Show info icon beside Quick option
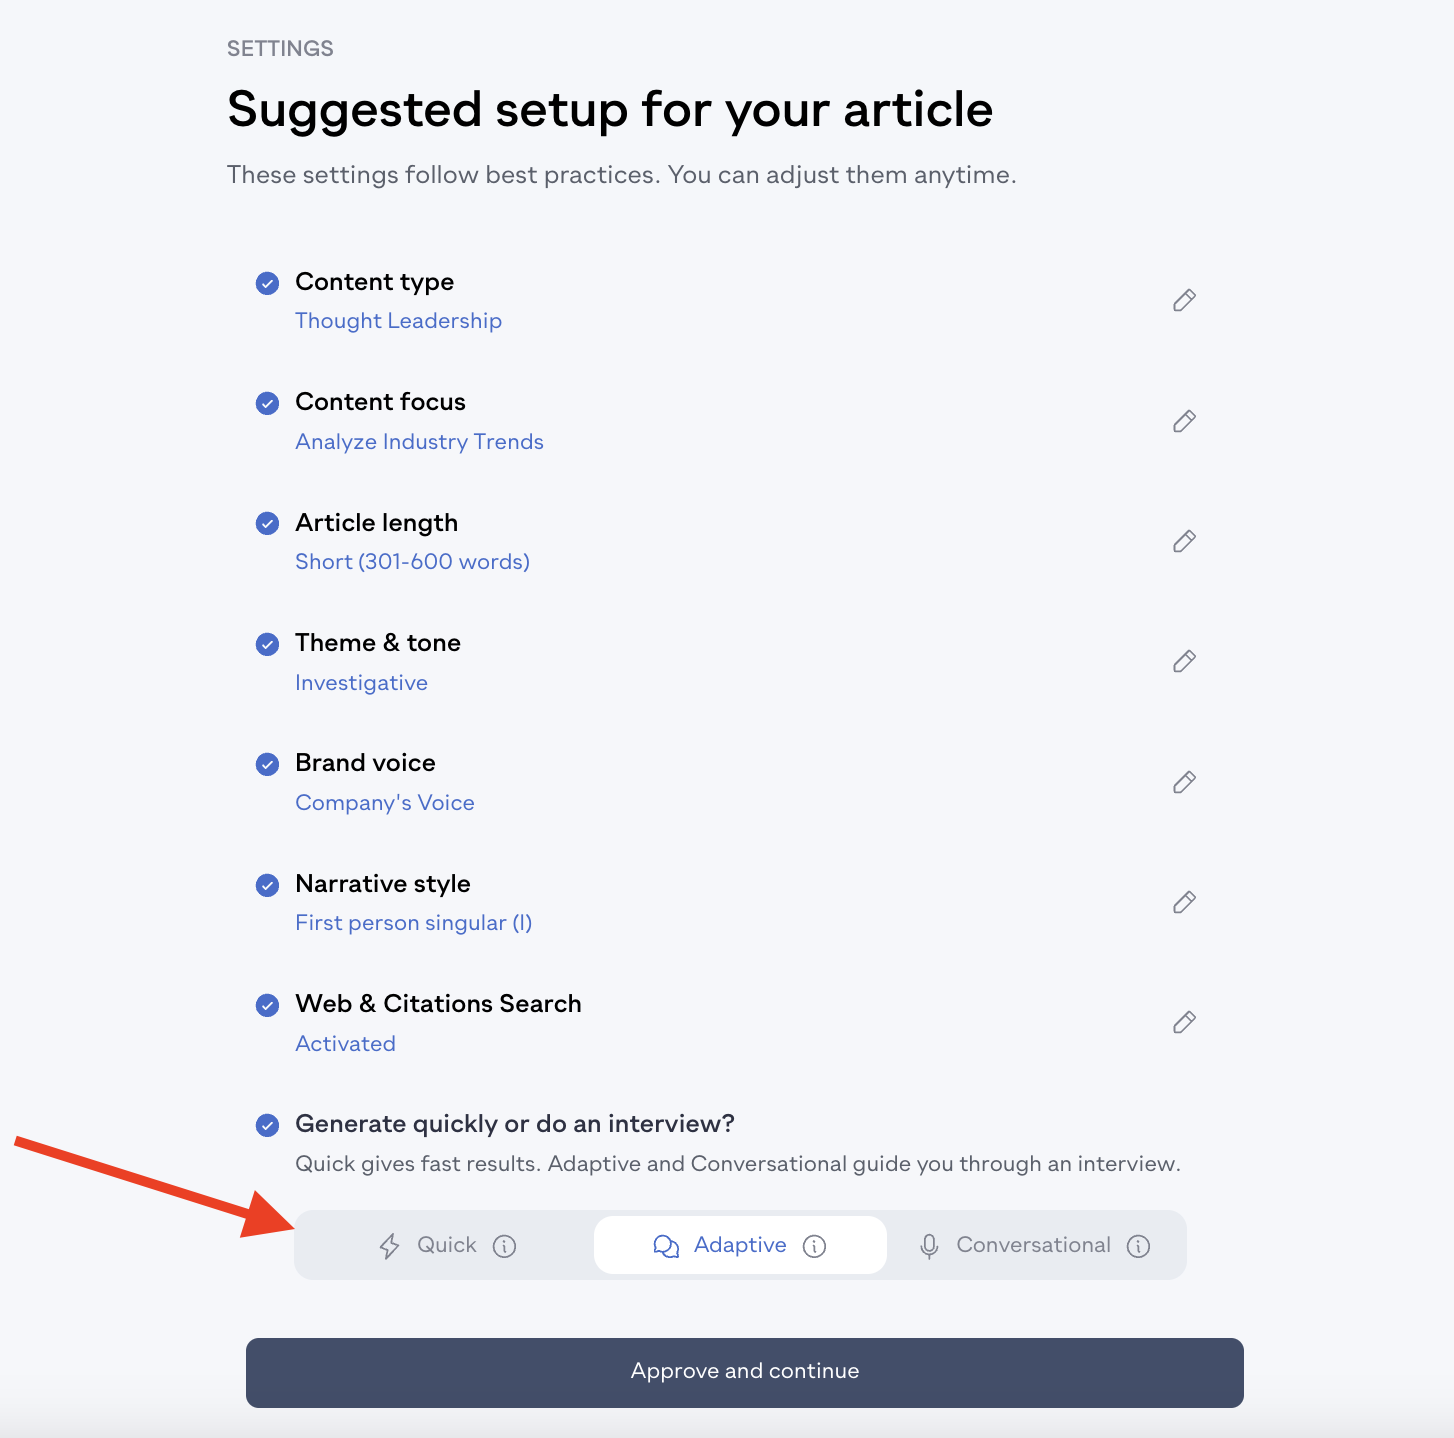This screenshot has height=1438, width=1454. tap(505, 1246)
